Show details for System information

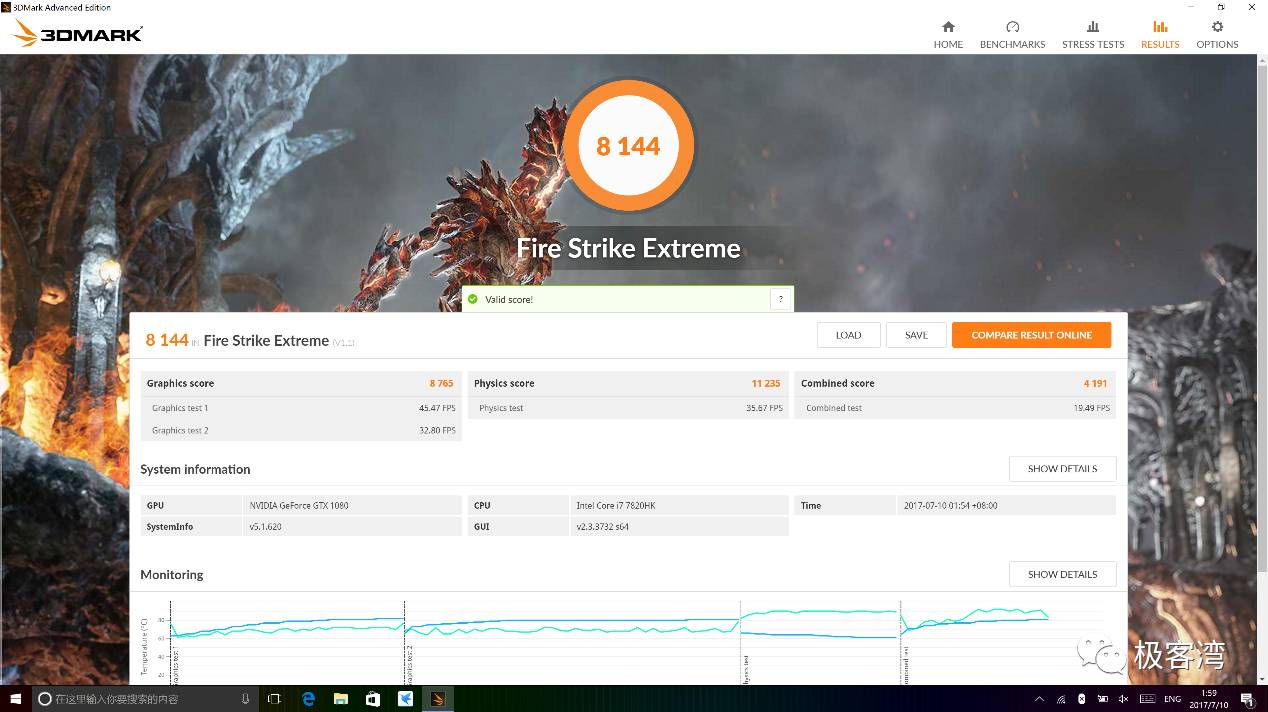click(x=1062, y=468)
